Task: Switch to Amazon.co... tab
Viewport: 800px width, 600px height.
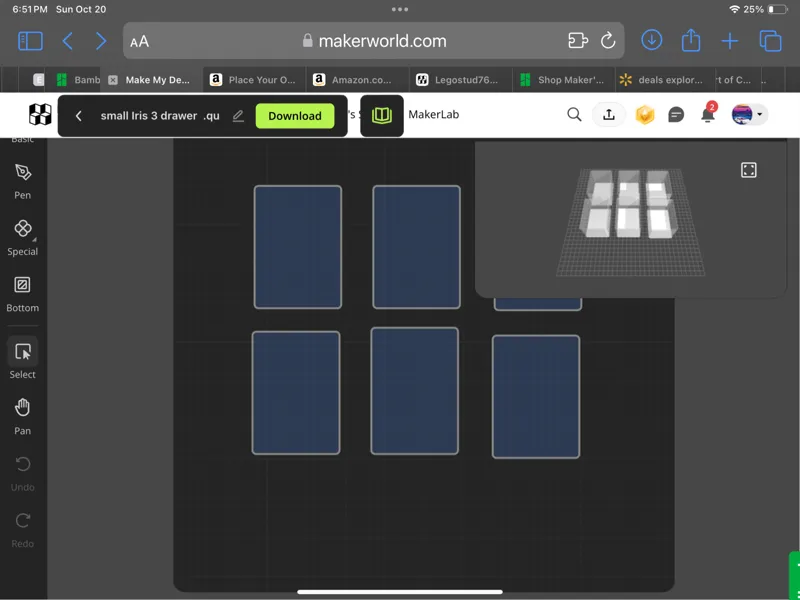Action: [x=357, y=80]
